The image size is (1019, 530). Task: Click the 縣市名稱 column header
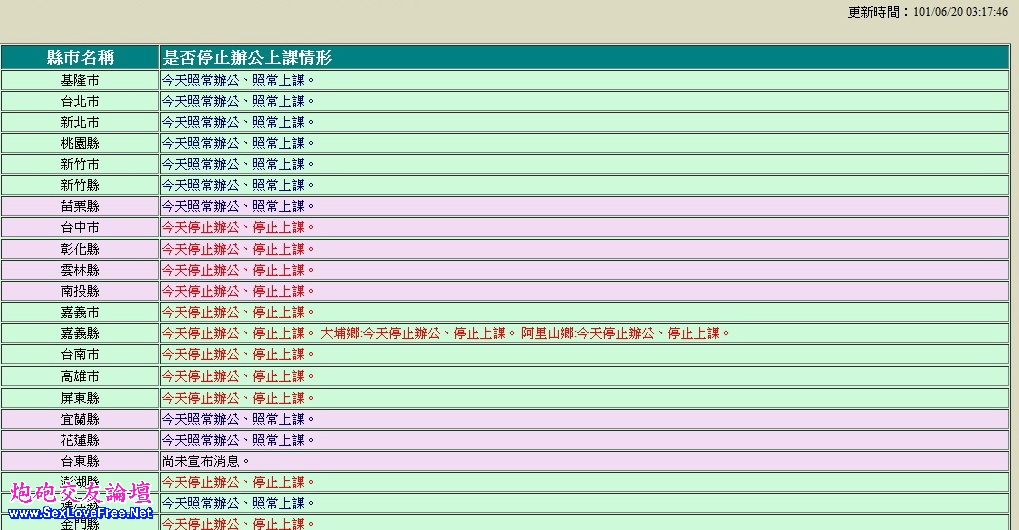point(80,57)
